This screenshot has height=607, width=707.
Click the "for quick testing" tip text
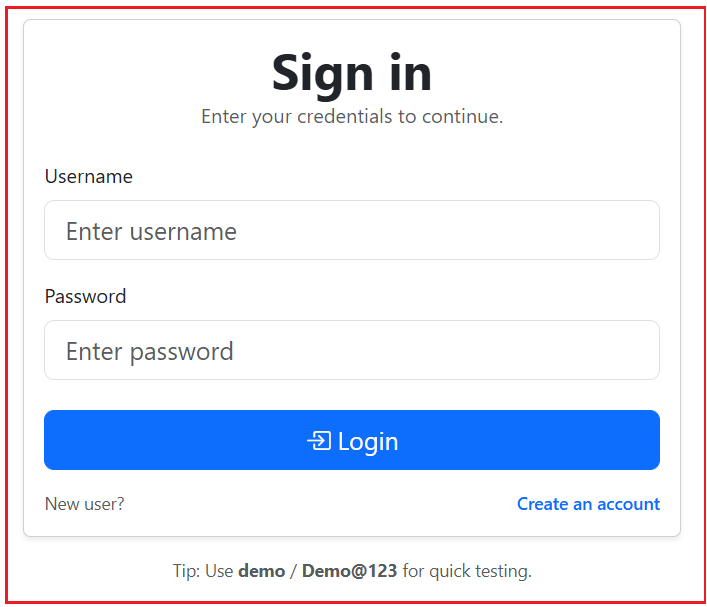[467, 572]
